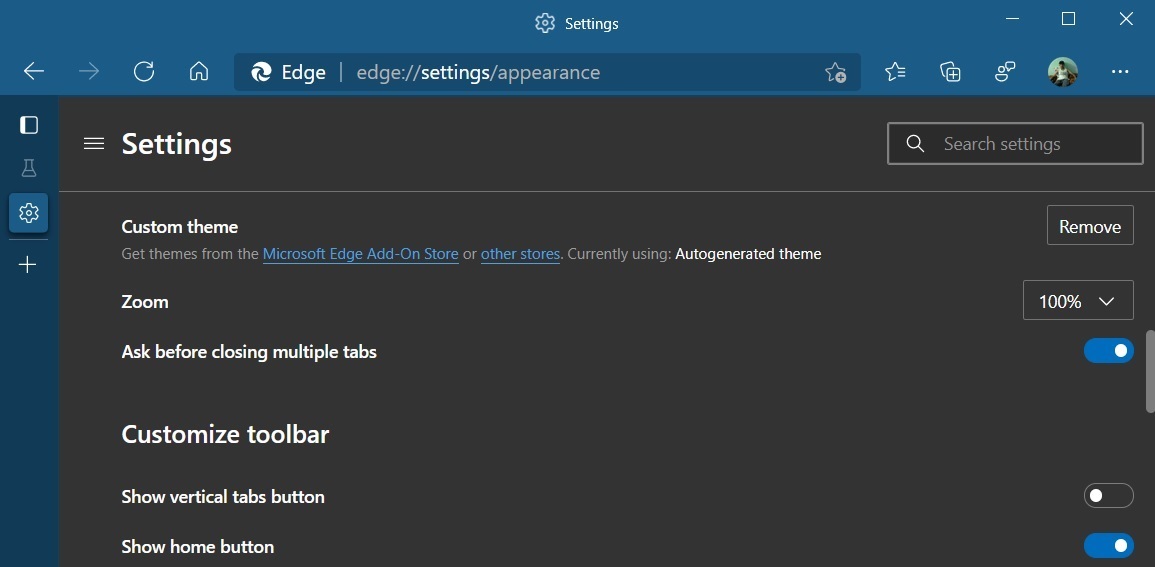Viewport: 1155px width, 567px height.
Task: Add this page to favorites star icon
Action: click(835, 73)
